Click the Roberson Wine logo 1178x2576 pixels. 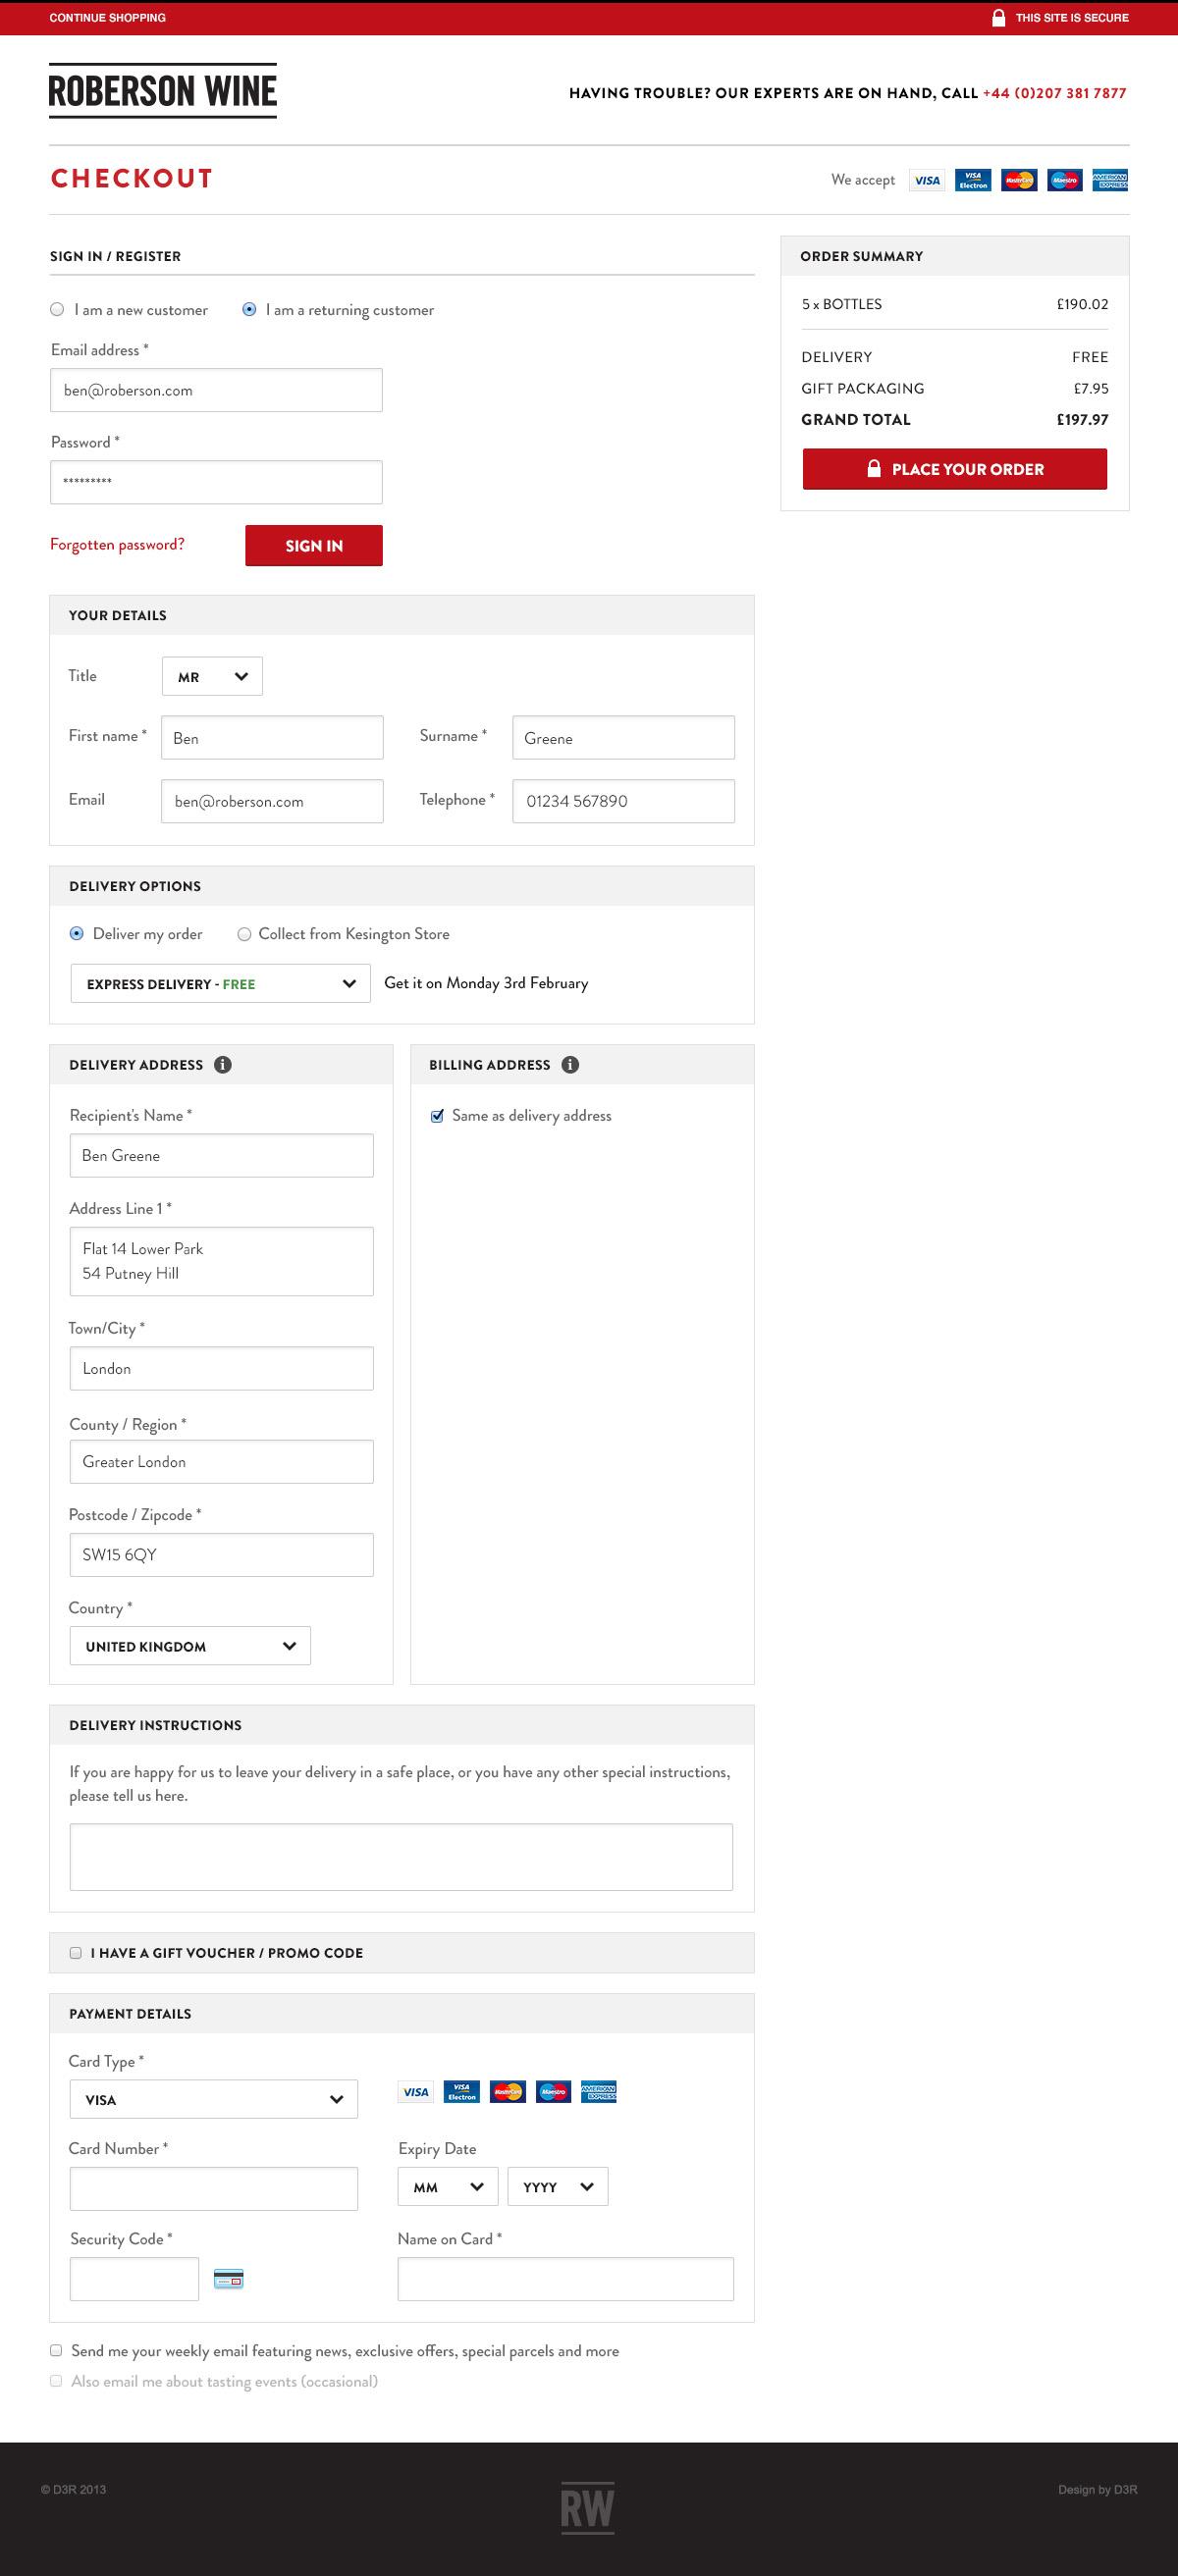click(163, 91)
